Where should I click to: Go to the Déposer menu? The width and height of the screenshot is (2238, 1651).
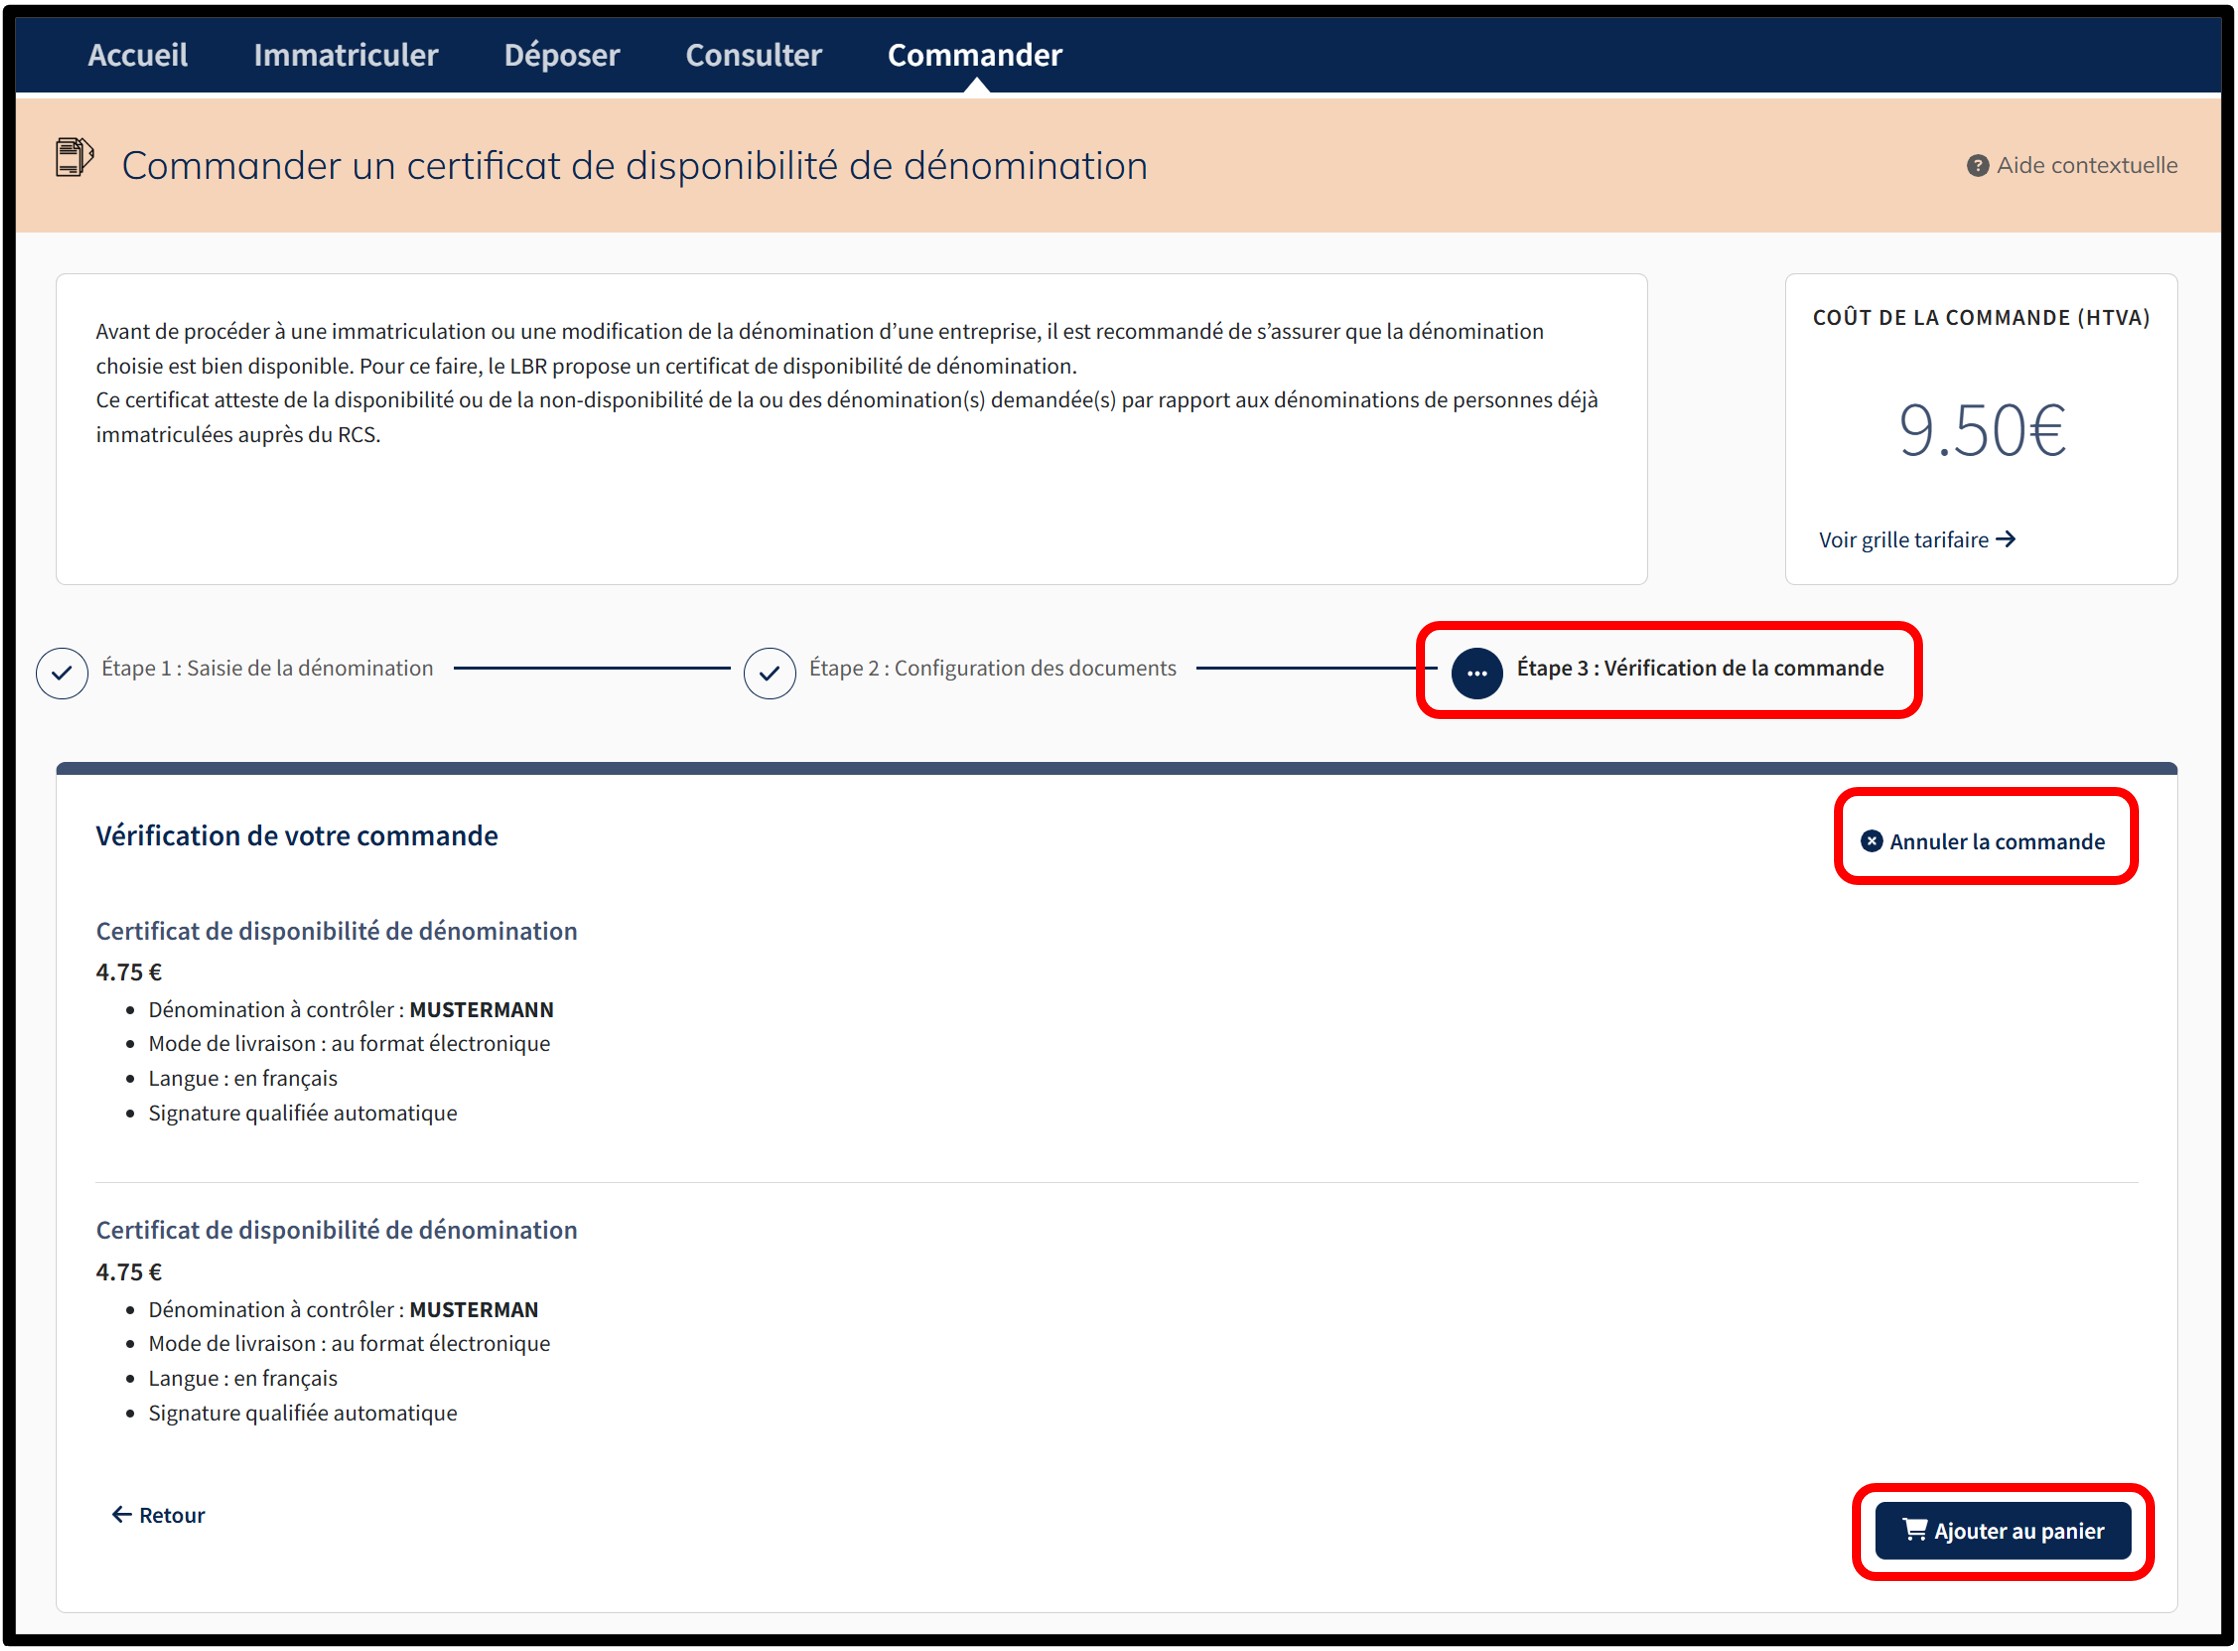(x=561, y=55)
